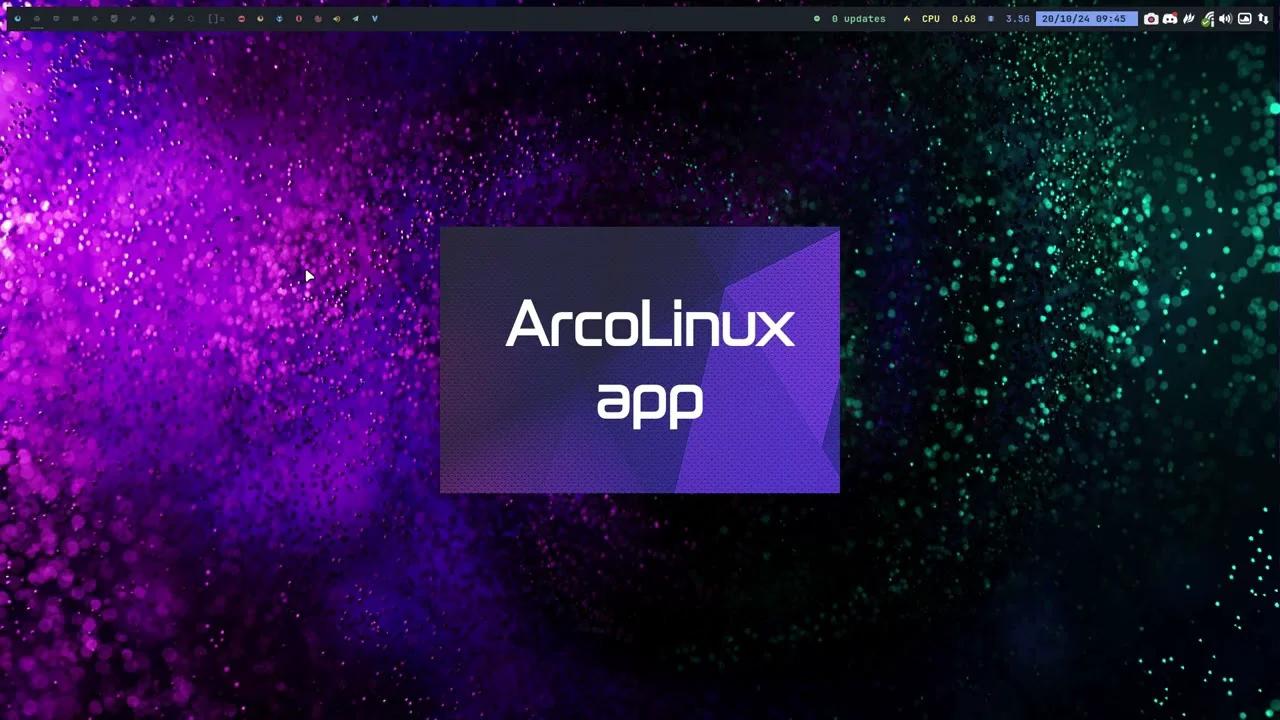Switch to the wrench icon workspace
This screenshot has width=1280, height=720.
pyautogui.click(x=133, y=19)
